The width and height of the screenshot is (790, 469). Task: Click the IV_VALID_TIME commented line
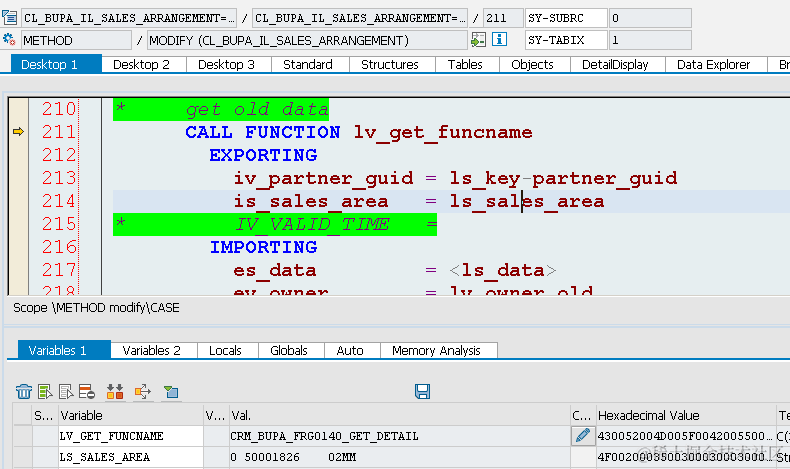pos(275,224)
